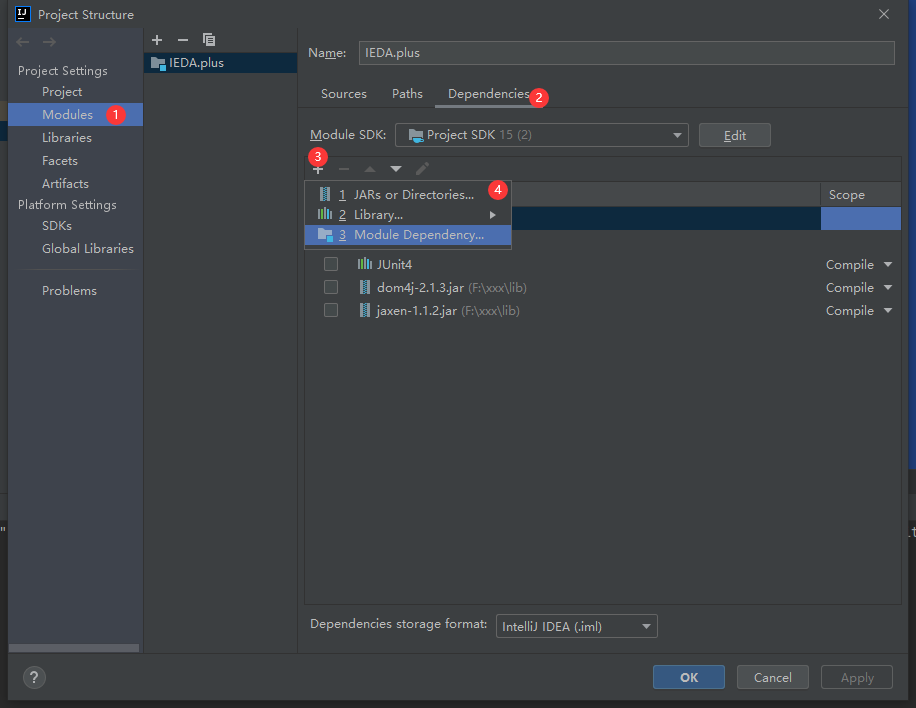This screenshot has height=708, width=916.
Task: Open the Module SDK dropdown
Action: point(678,135)
